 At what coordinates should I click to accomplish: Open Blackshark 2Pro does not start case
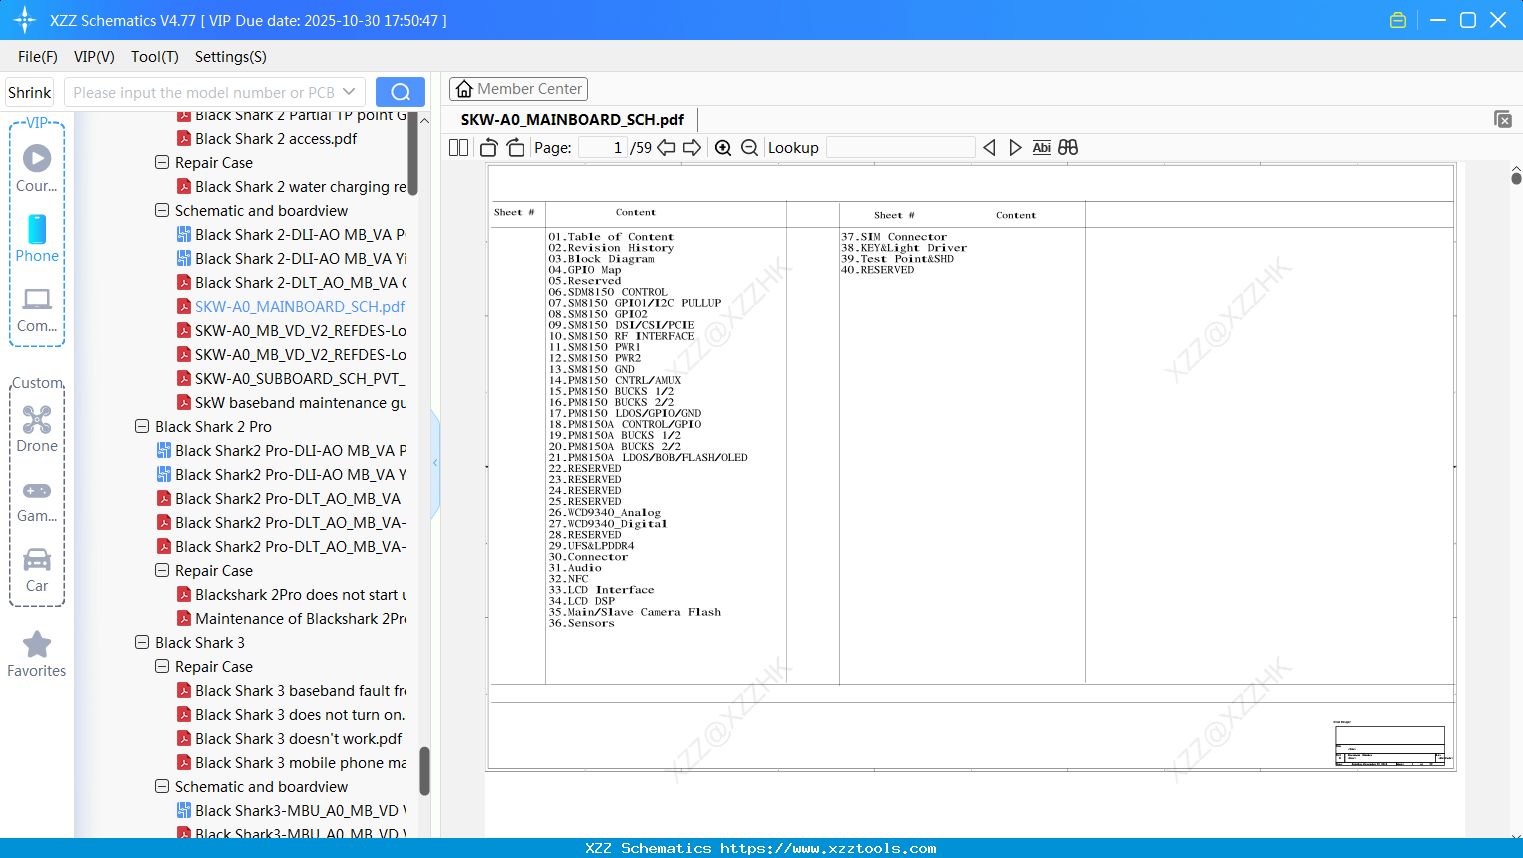pos(291,594)
